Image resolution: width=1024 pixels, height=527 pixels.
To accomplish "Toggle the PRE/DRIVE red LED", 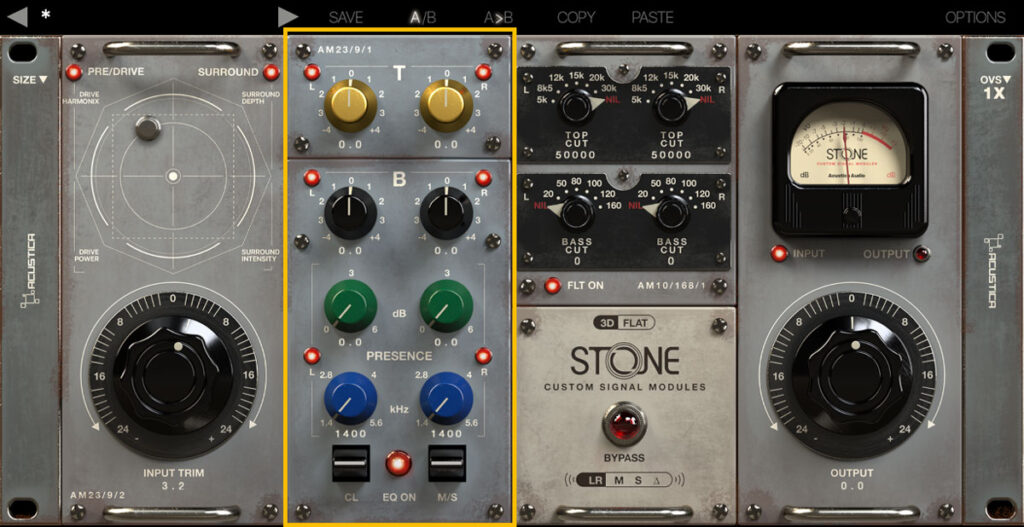I will click(74, 72).
